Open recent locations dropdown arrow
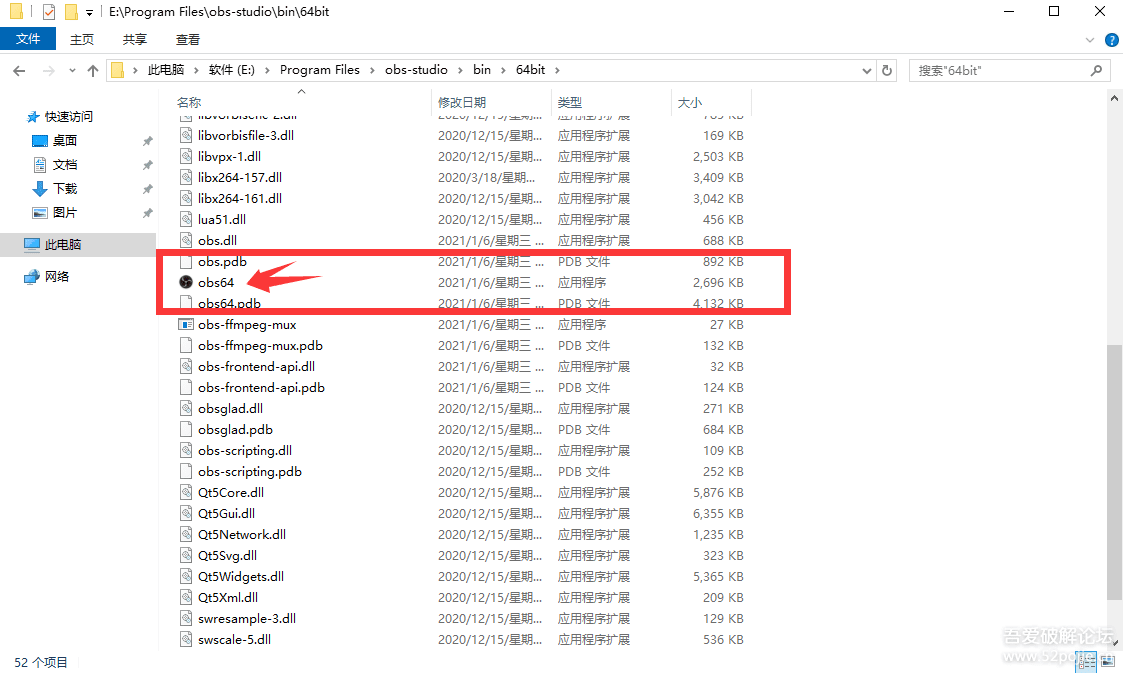 pos(72,70)
